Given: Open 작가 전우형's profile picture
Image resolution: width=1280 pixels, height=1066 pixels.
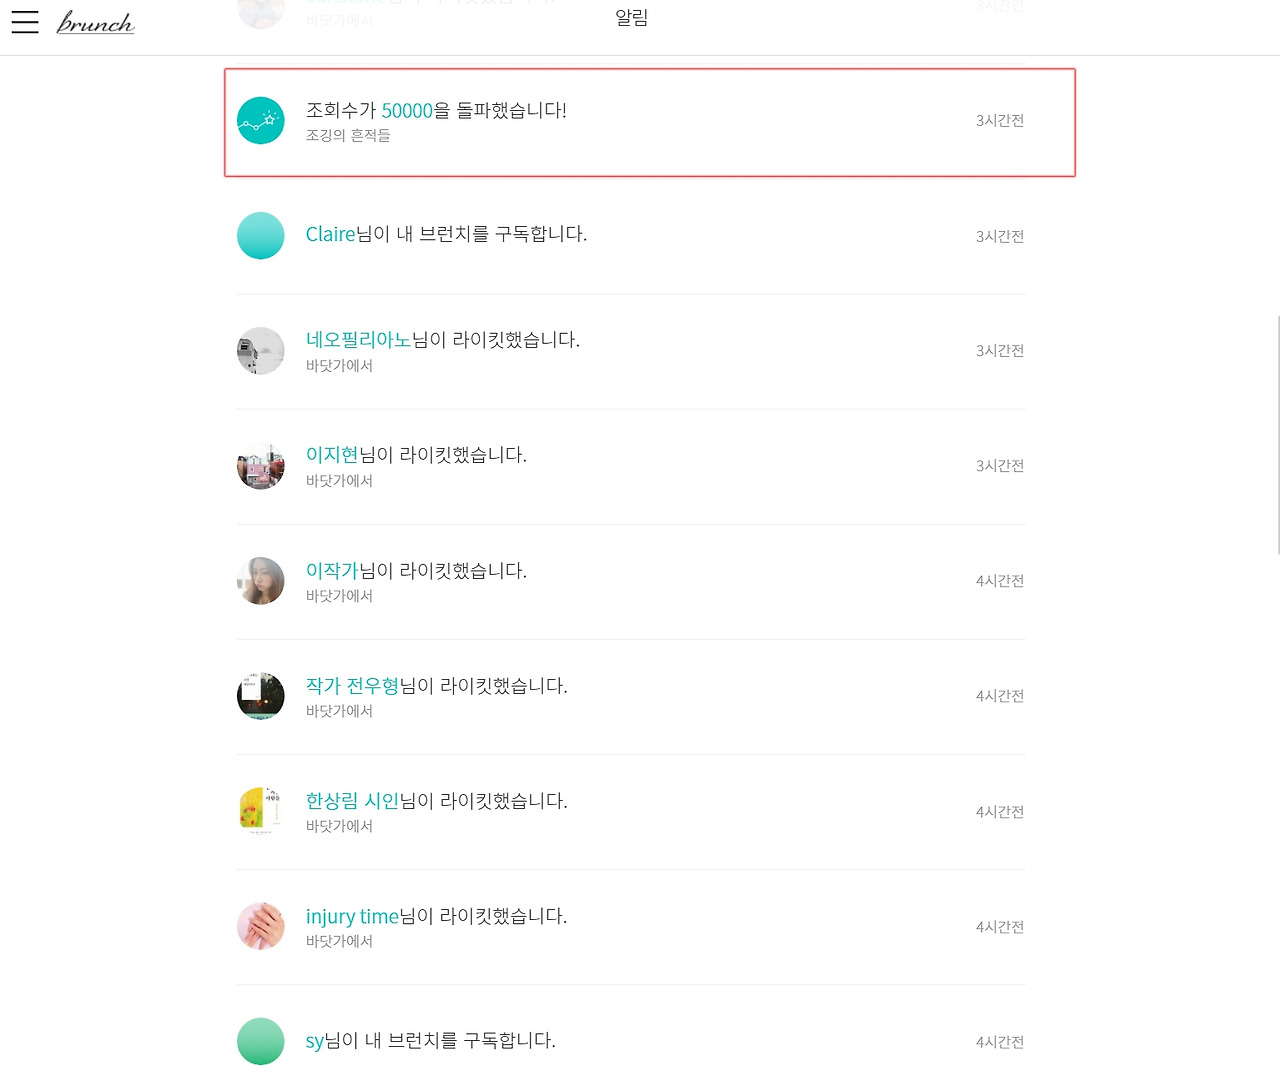Looking at the screenshot, I should tap(261, 696).
